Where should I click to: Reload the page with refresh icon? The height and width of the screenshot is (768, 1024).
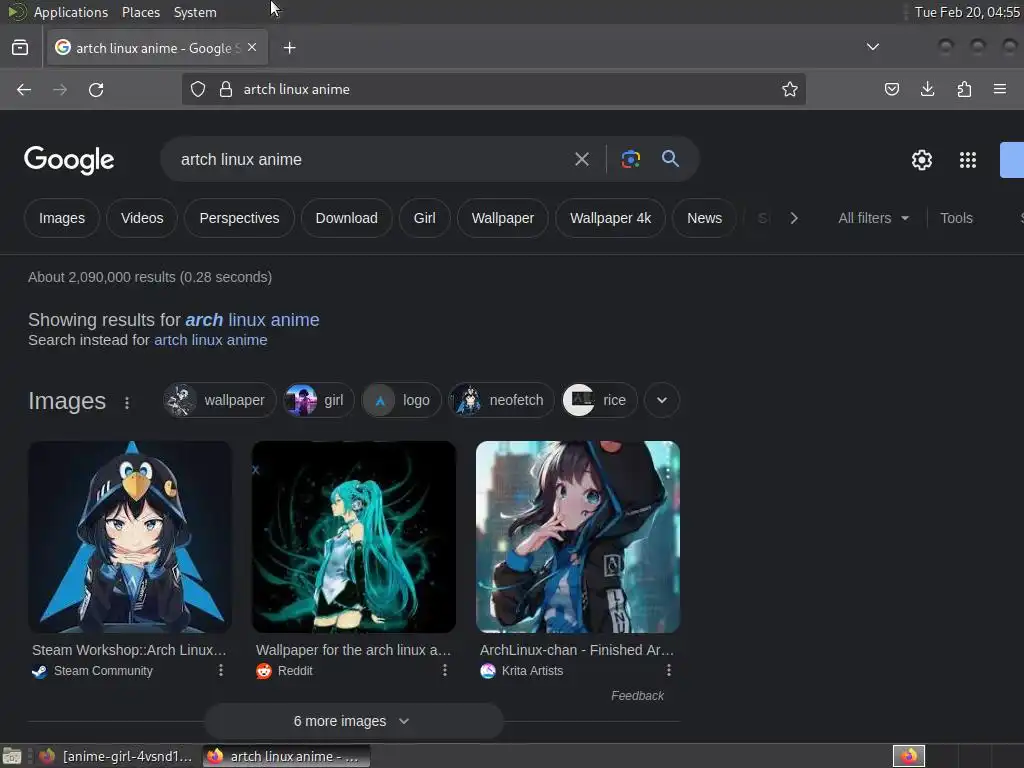[96, 89]
